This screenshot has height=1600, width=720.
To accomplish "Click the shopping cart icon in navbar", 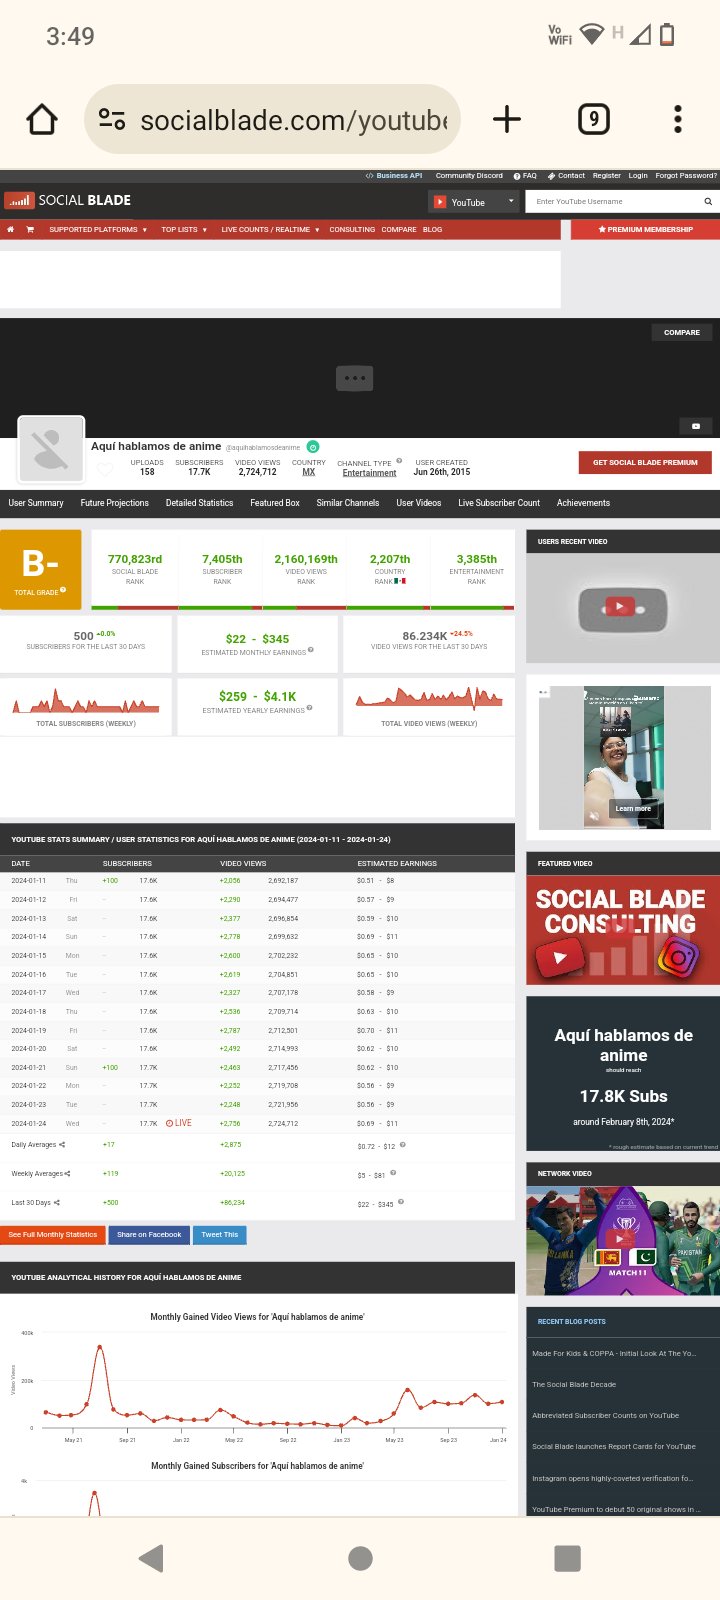I will click(x=30, y=230).
